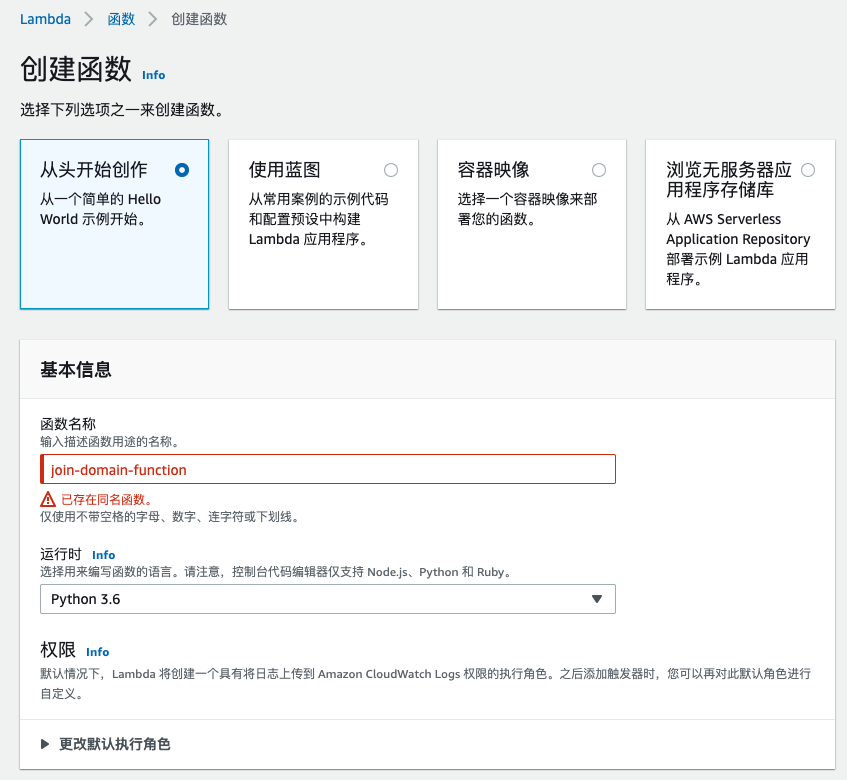Select the 从头开始创作 radio button
This screenshot has width=847, height=780.
coord(182,170)
